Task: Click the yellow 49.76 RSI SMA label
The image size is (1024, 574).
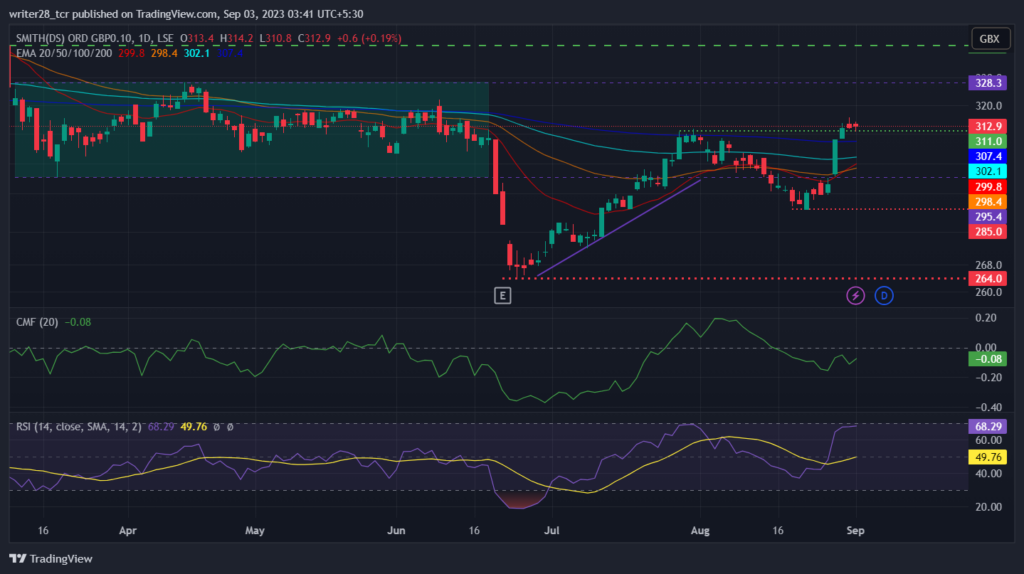Action: coord(987,457)
